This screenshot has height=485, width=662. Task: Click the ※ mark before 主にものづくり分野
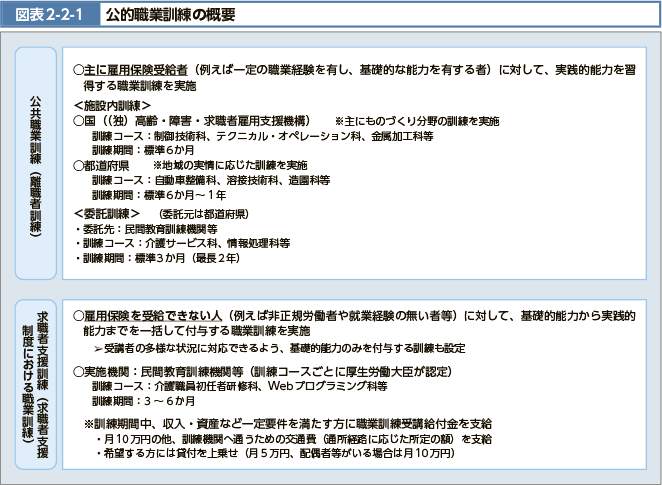340,122
